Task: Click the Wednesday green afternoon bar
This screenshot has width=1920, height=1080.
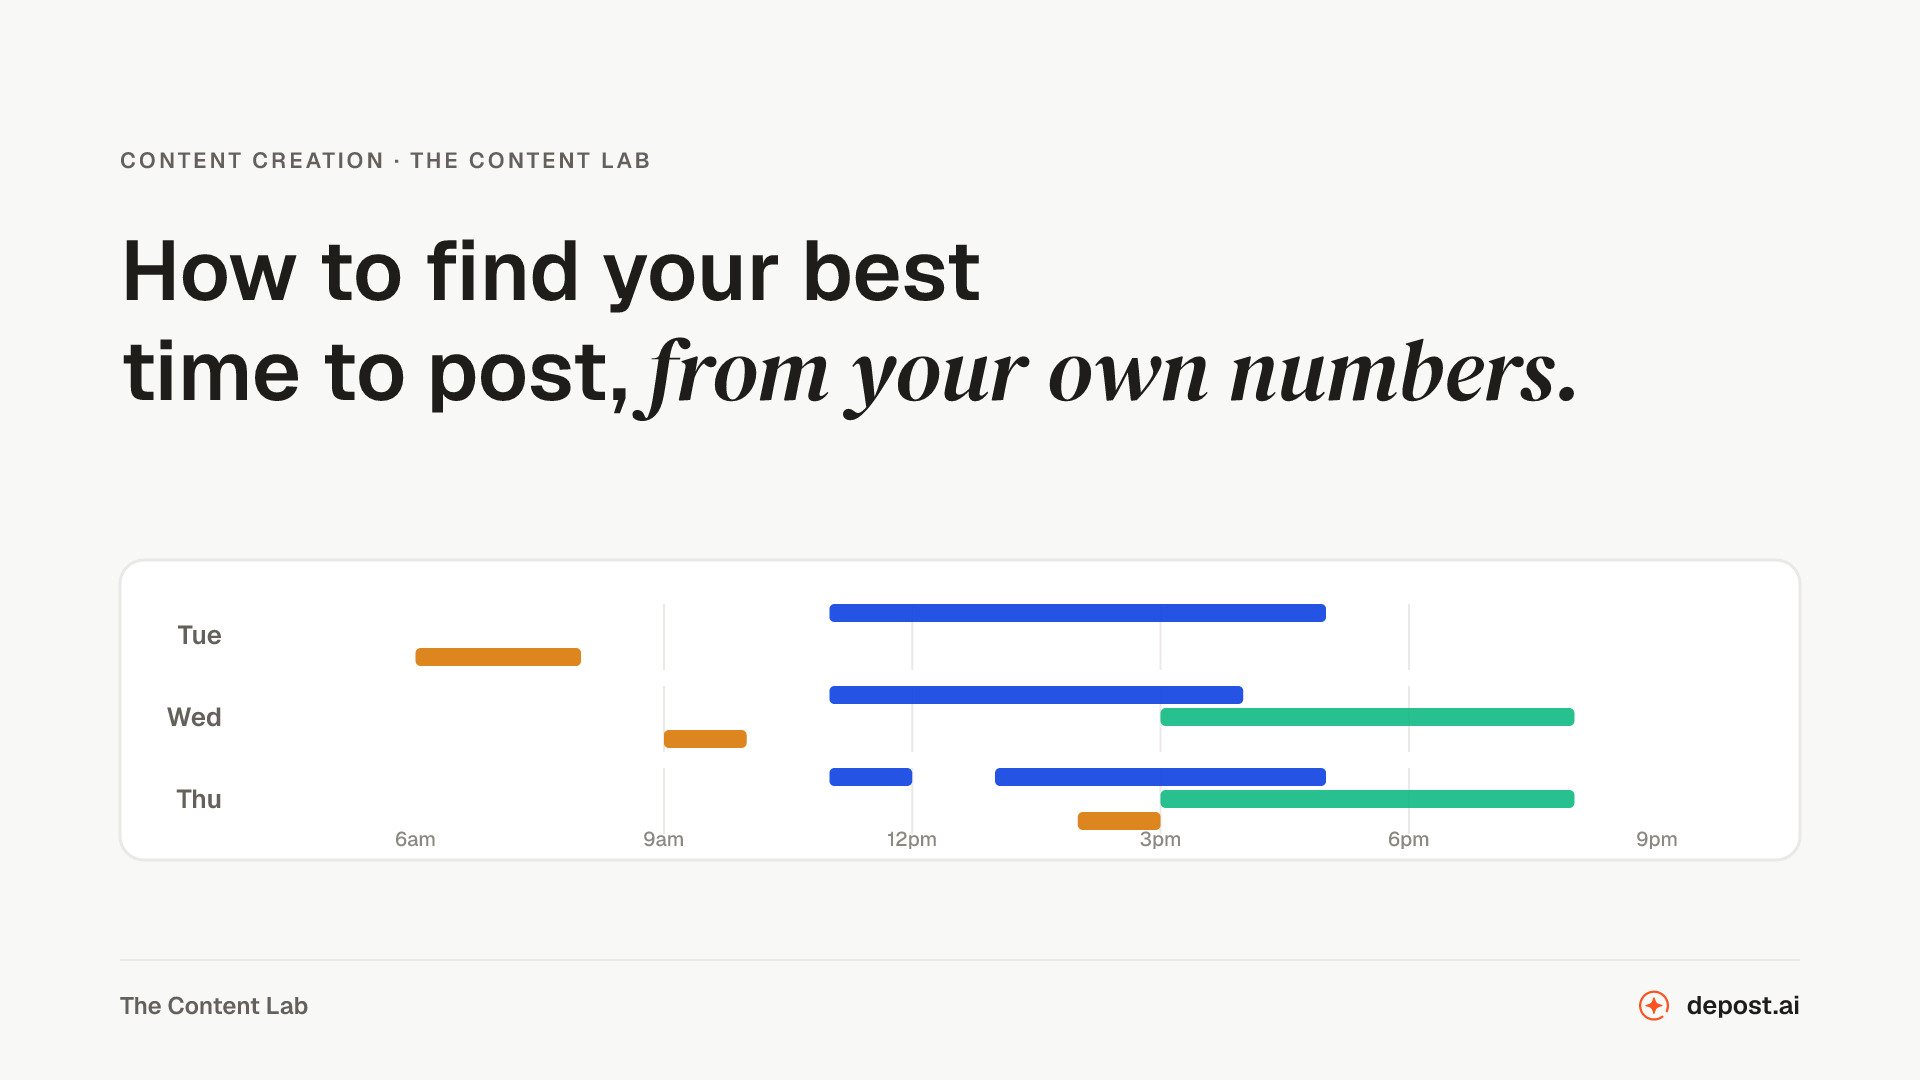Action: click(1367, 717)
